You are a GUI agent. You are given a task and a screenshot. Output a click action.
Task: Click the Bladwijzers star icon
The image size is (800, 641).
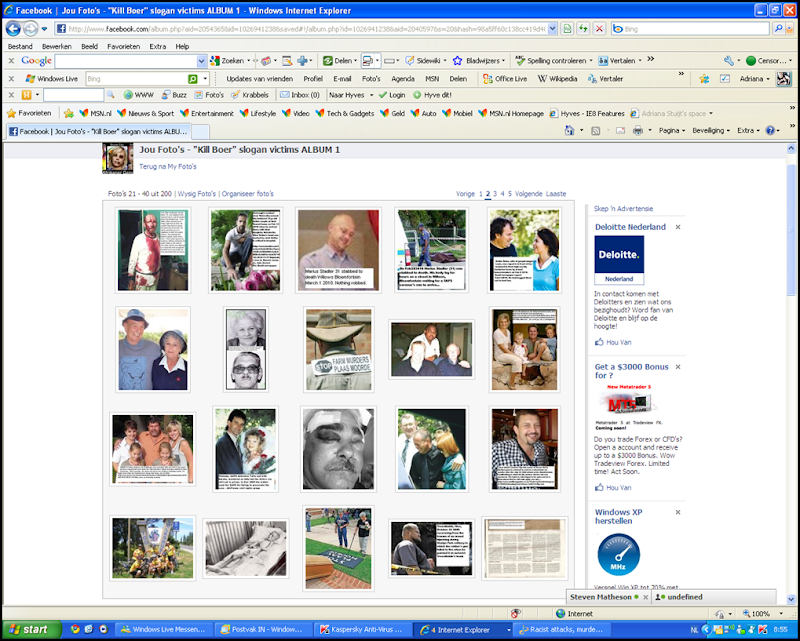tap(458, 61)
